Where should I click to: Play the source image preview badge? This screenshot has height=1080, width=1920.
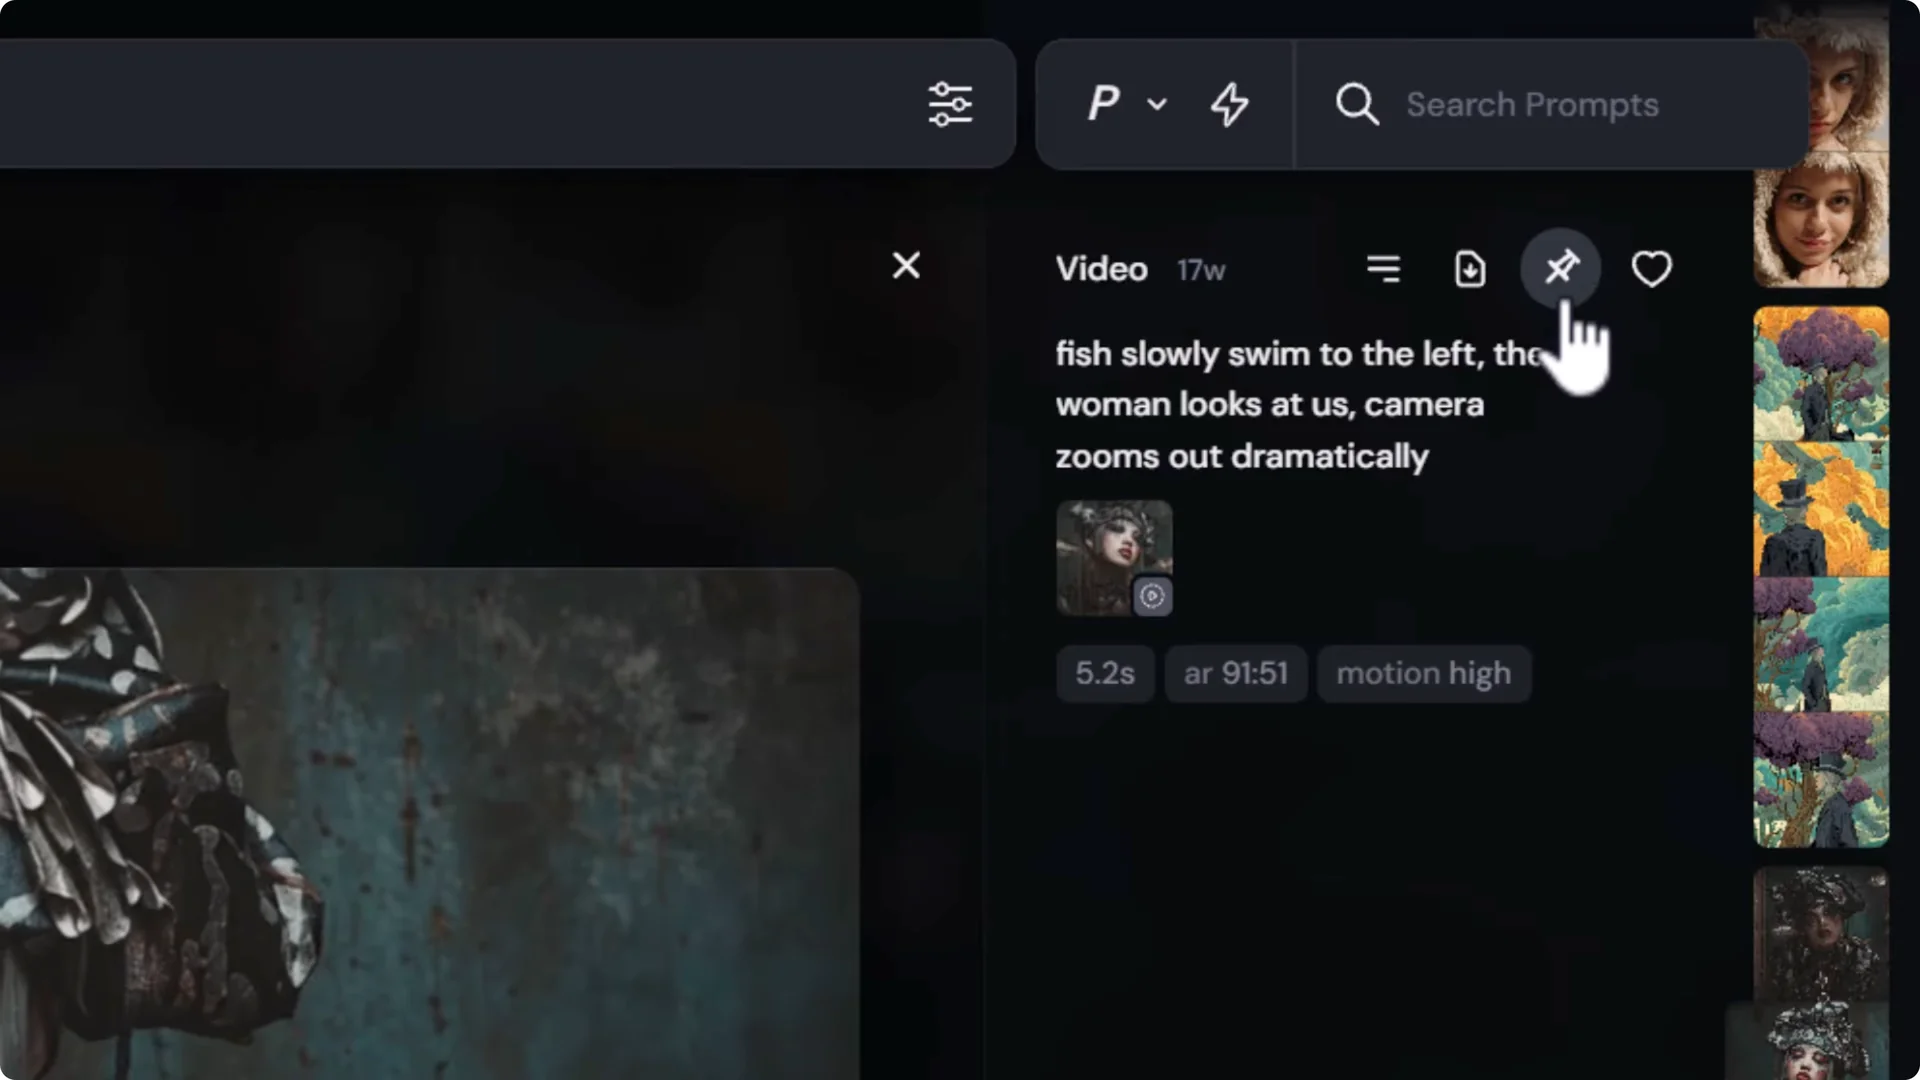[1152, 596]
